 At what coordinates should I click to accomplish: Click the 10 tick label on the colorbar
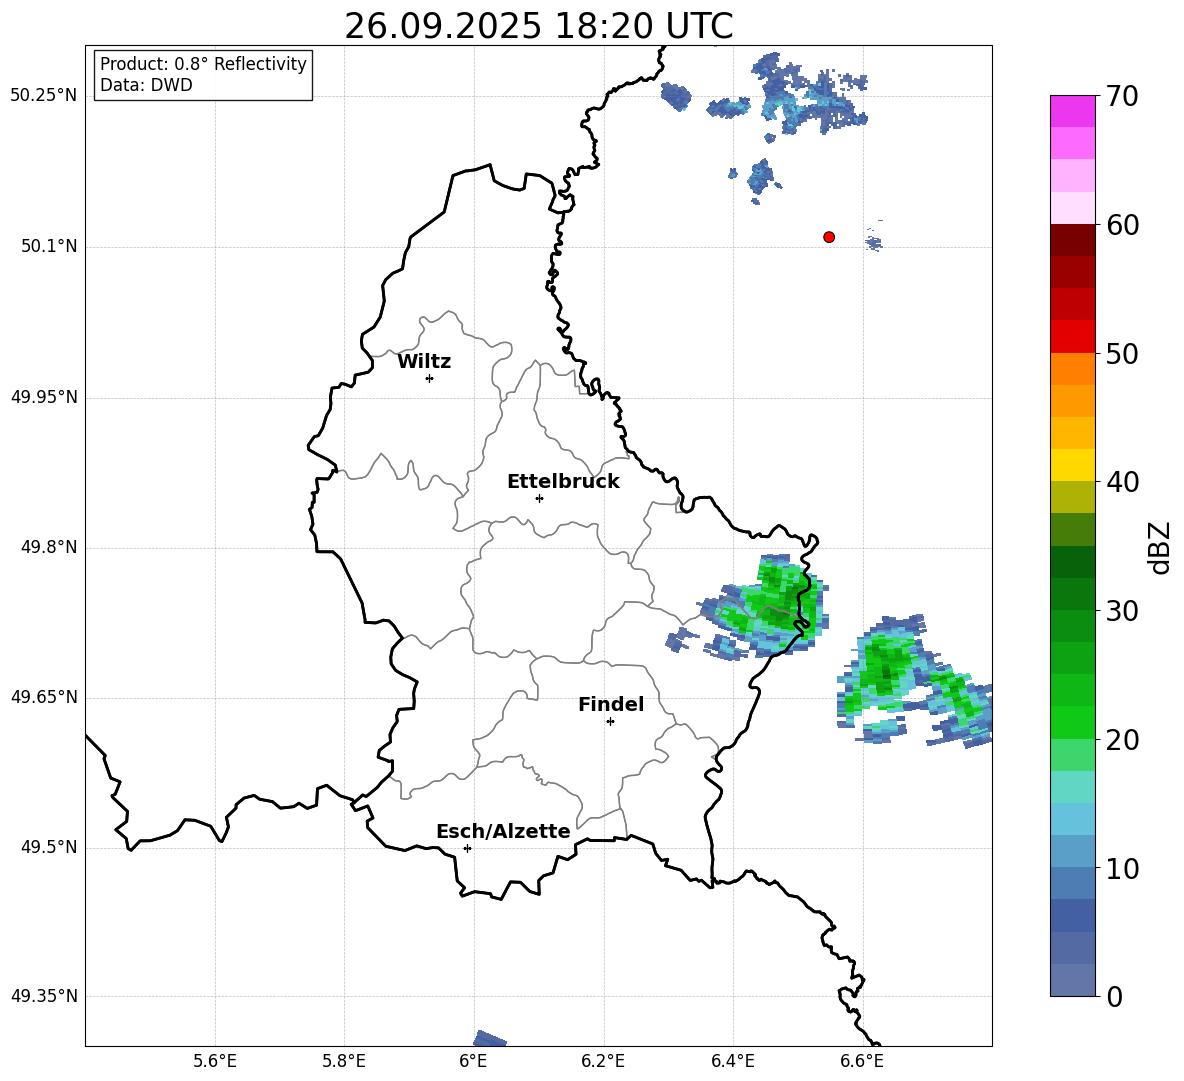(x=1122, y=869)
